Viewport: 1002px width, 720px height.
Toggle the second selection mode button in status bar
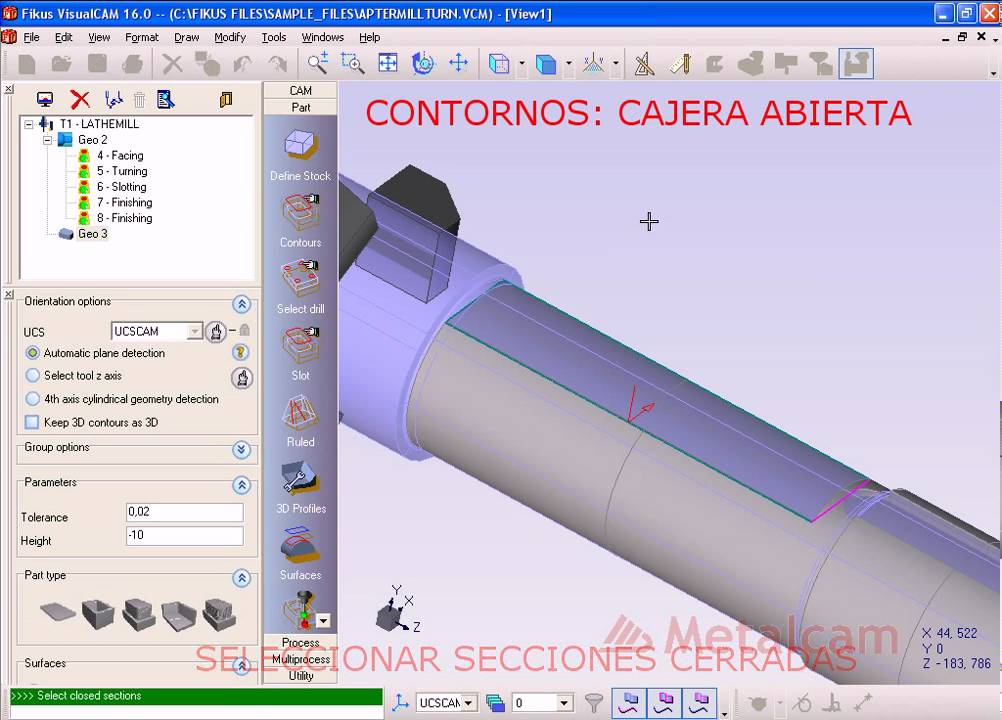click(x=664, y=703)
